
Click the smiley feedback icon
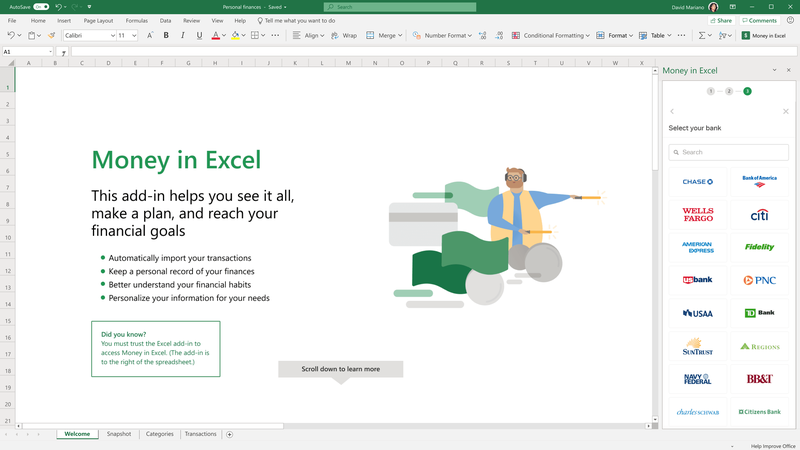(x=790, y=20)
